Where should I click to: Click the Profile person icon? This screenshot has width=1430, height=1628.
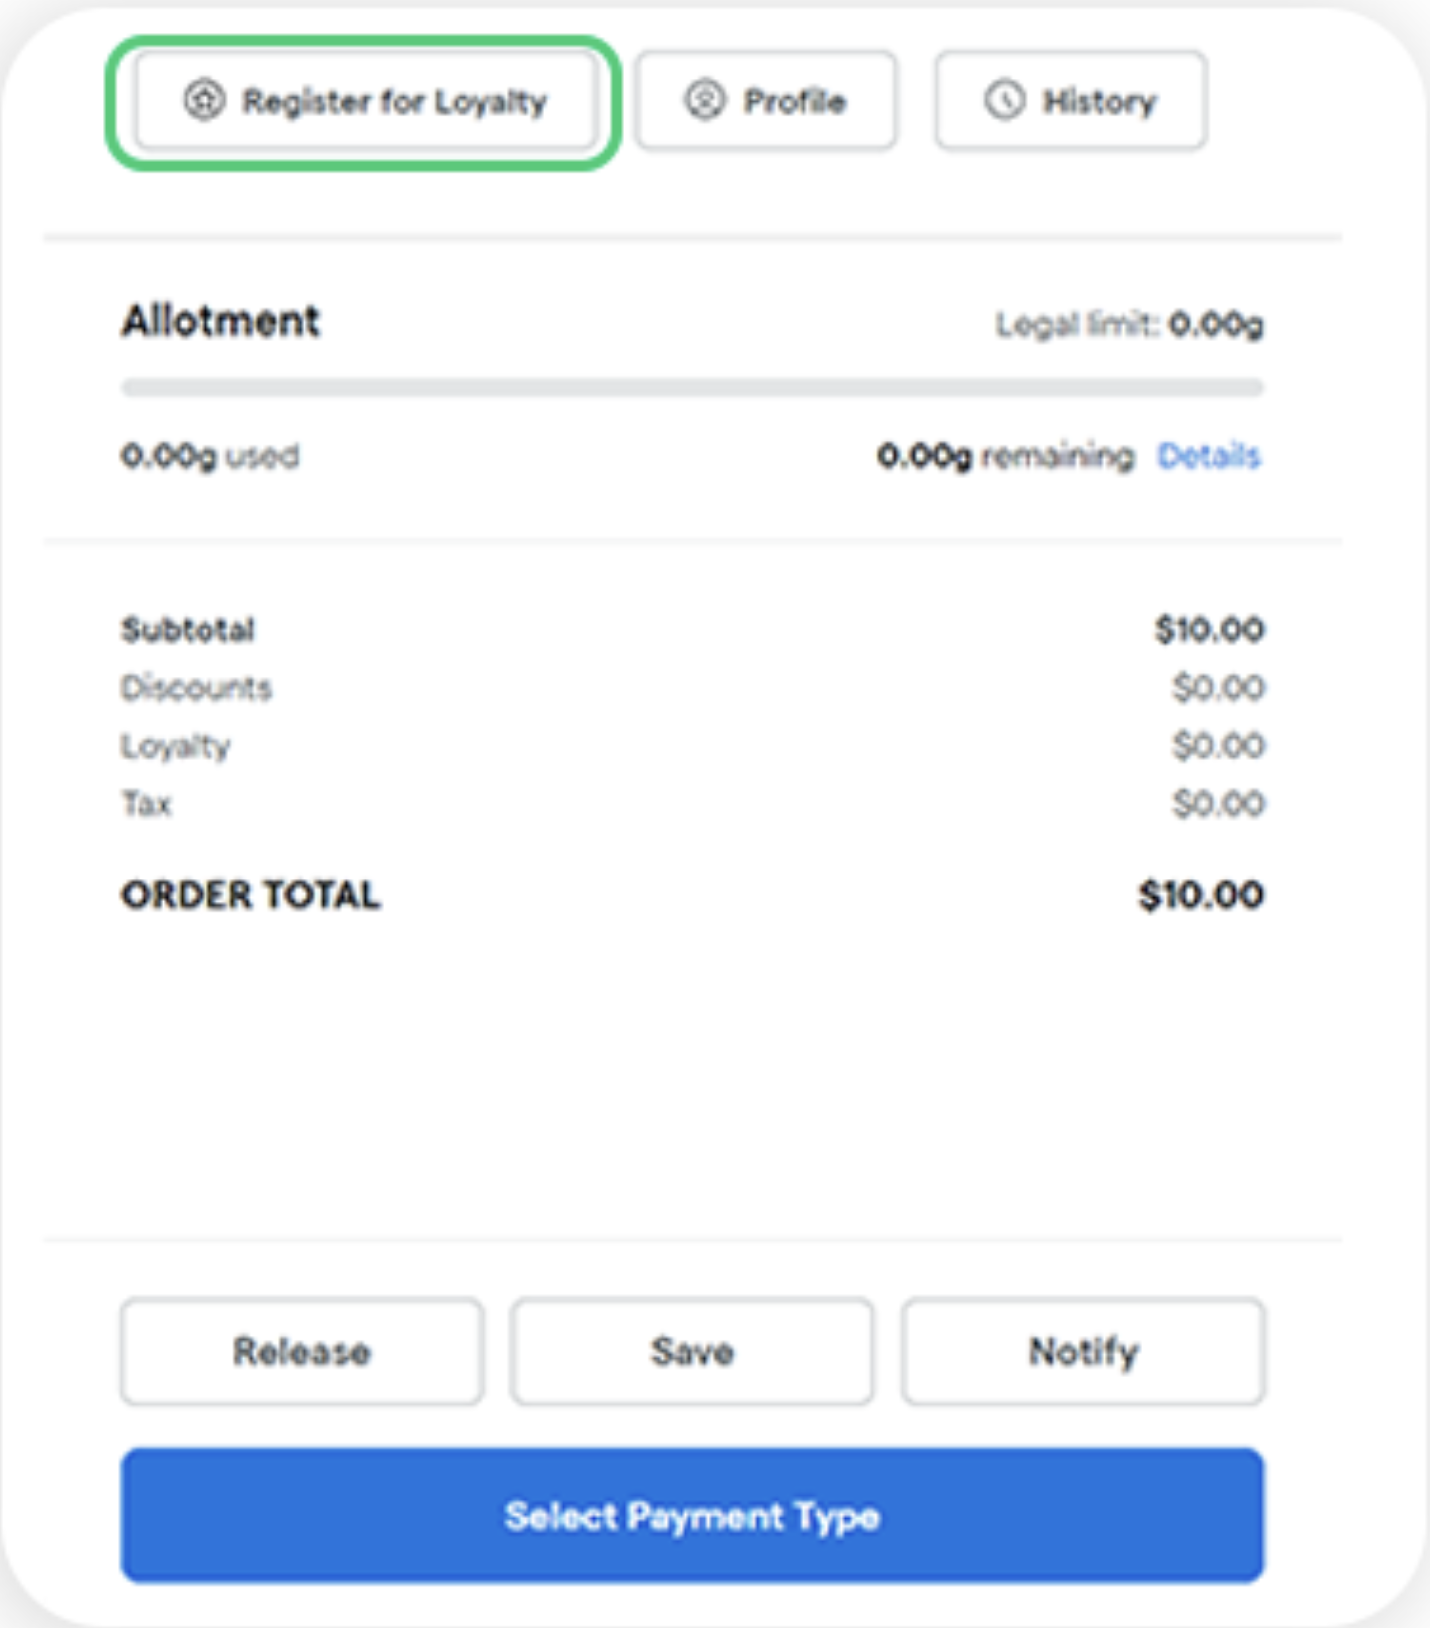coord(705,101)
